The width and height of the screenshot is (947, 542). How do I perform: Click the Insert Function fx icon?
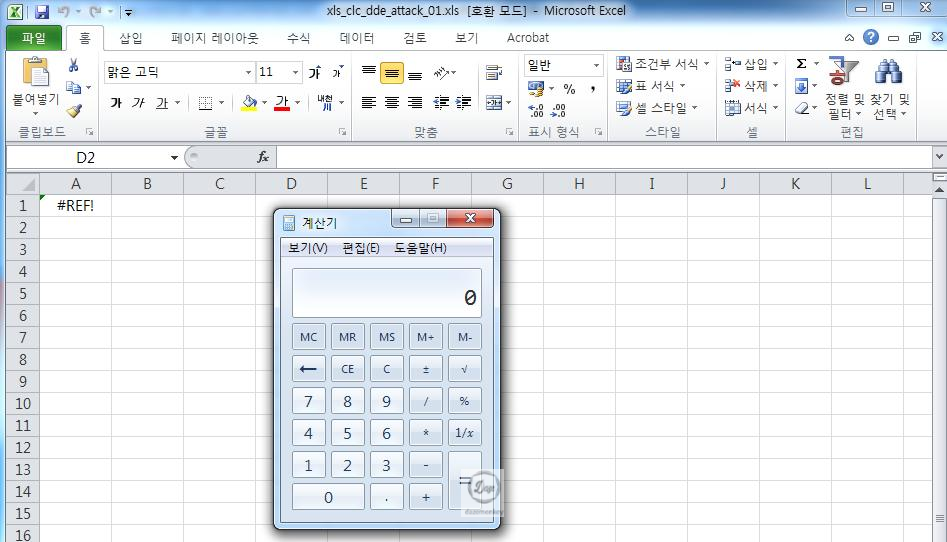[263, 157]
